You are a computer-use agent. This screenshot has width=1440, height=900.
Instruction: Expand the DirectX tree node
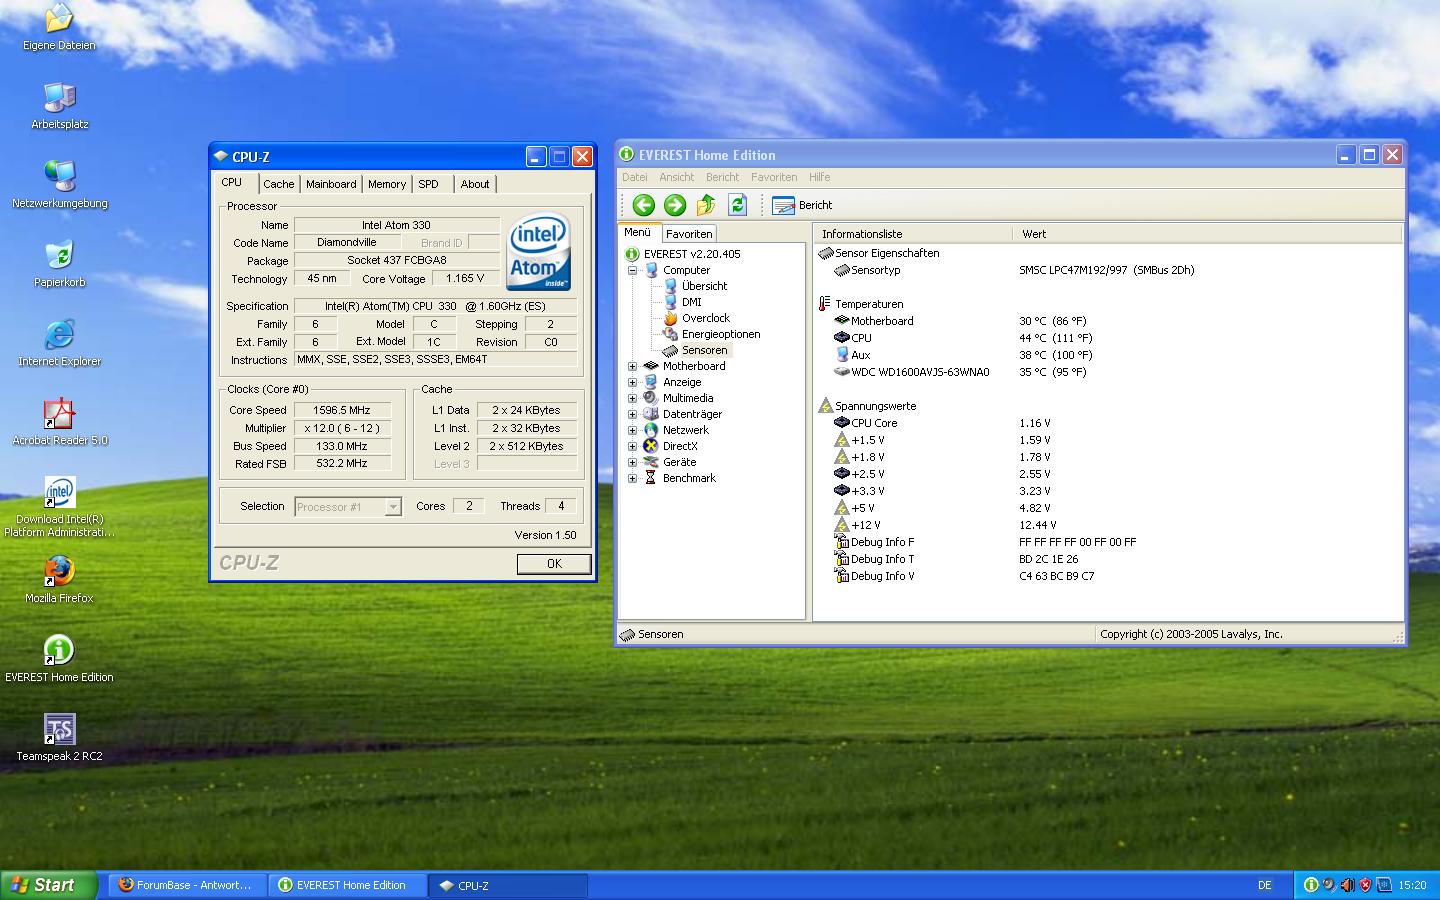632,446
